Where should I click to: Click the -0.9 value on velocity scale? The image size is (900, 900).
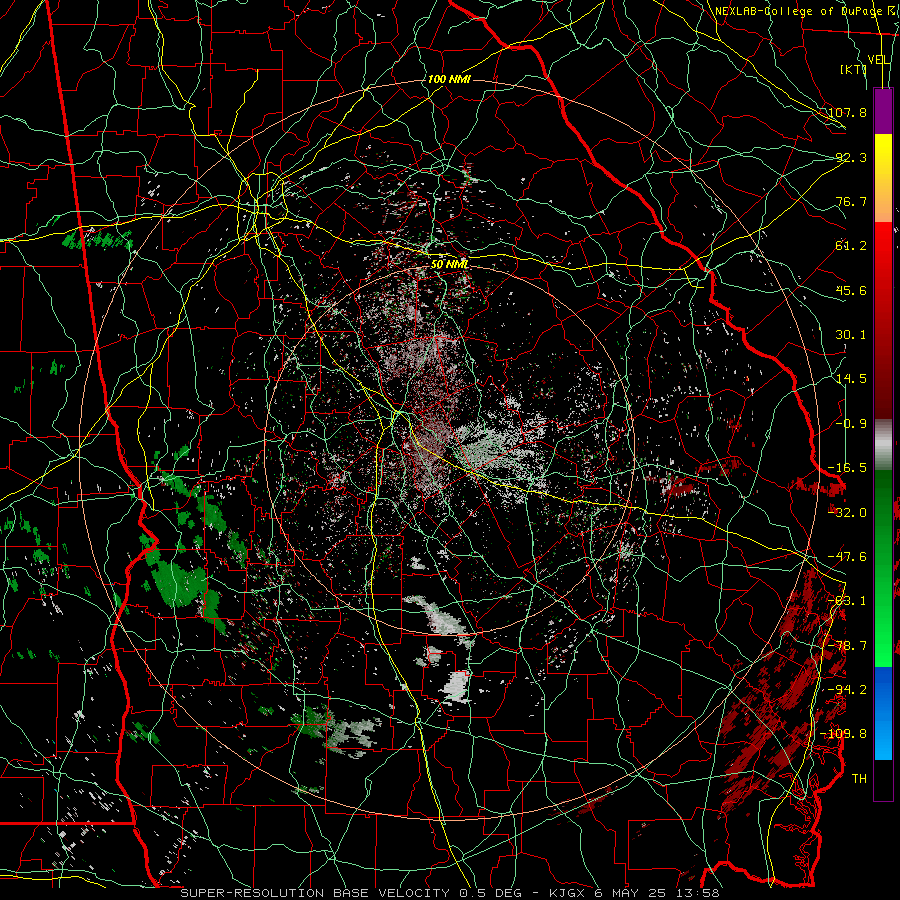pyautogui.click(x=851, y=424)
